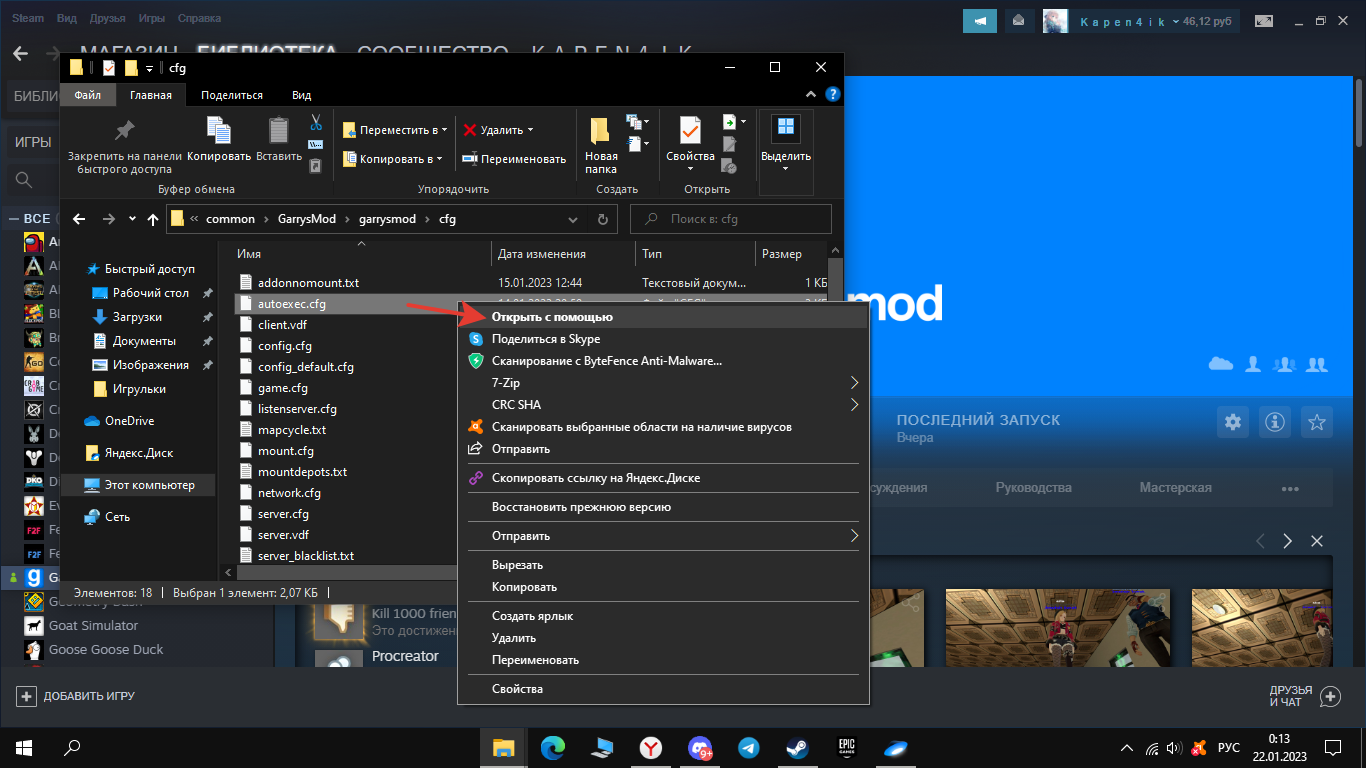Open Epic Games Launcher from taskbar
This screenshot has width=1366, height=768.
[x=847, y=747]
